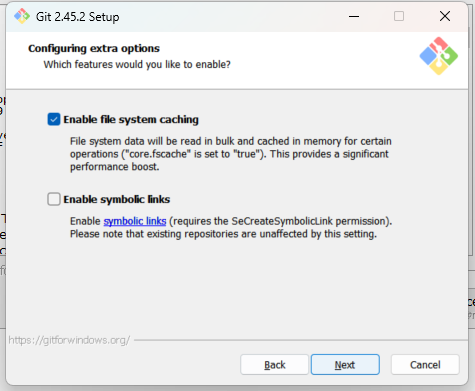Close the Git 2.45.2 Setup dialog
The height and width of the screenshot is (391, 475).
point(445,16)
